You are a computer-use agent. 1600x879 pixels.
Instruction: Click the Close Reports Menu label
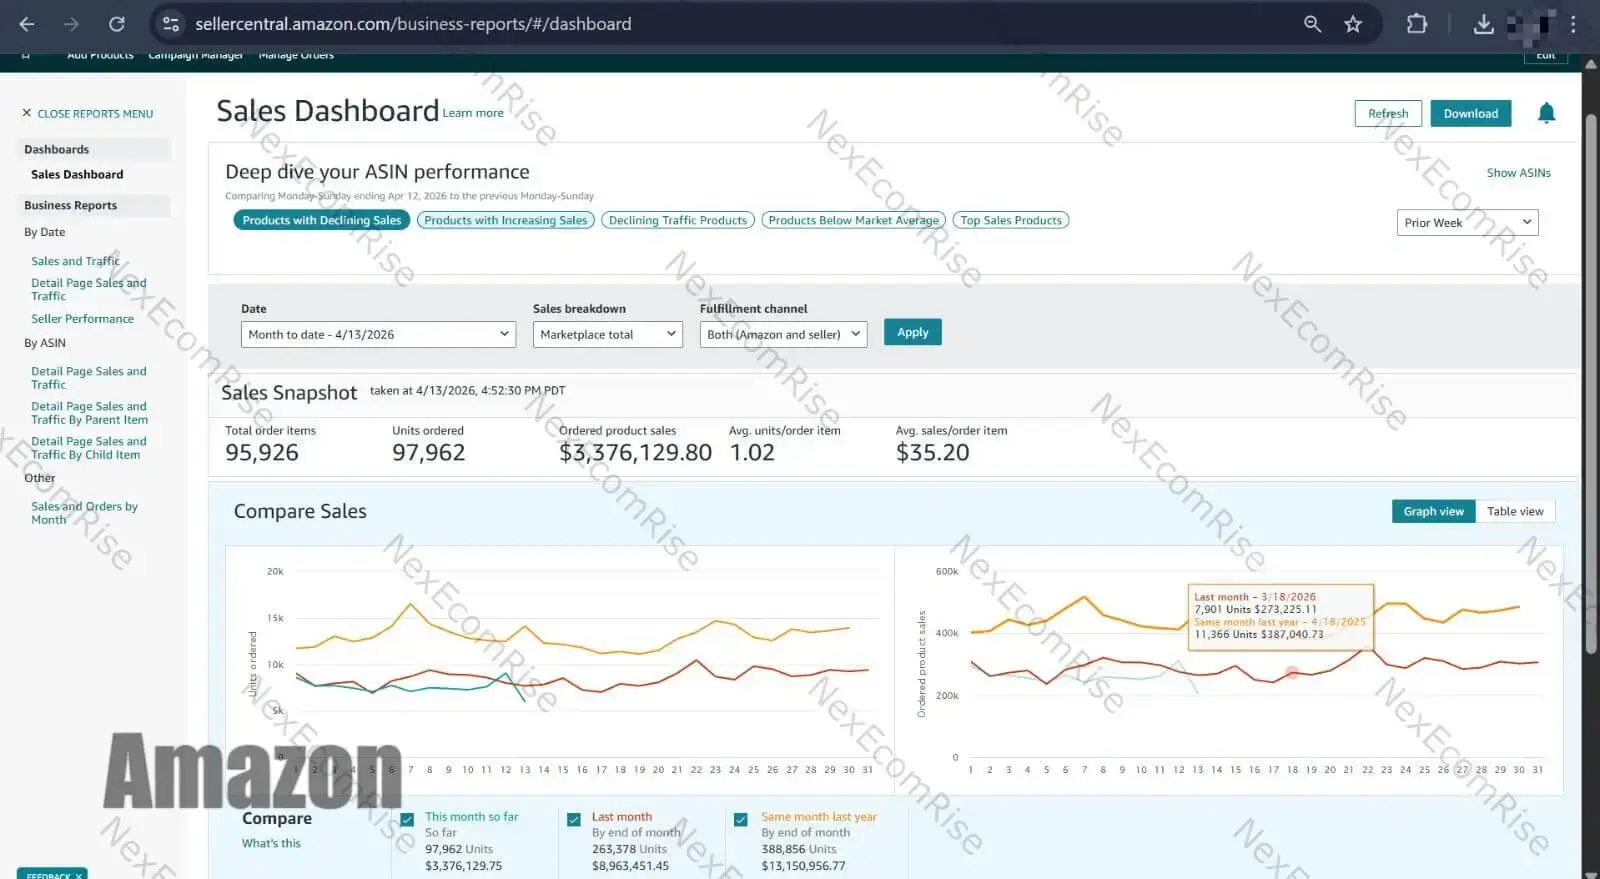coord(95,113)
